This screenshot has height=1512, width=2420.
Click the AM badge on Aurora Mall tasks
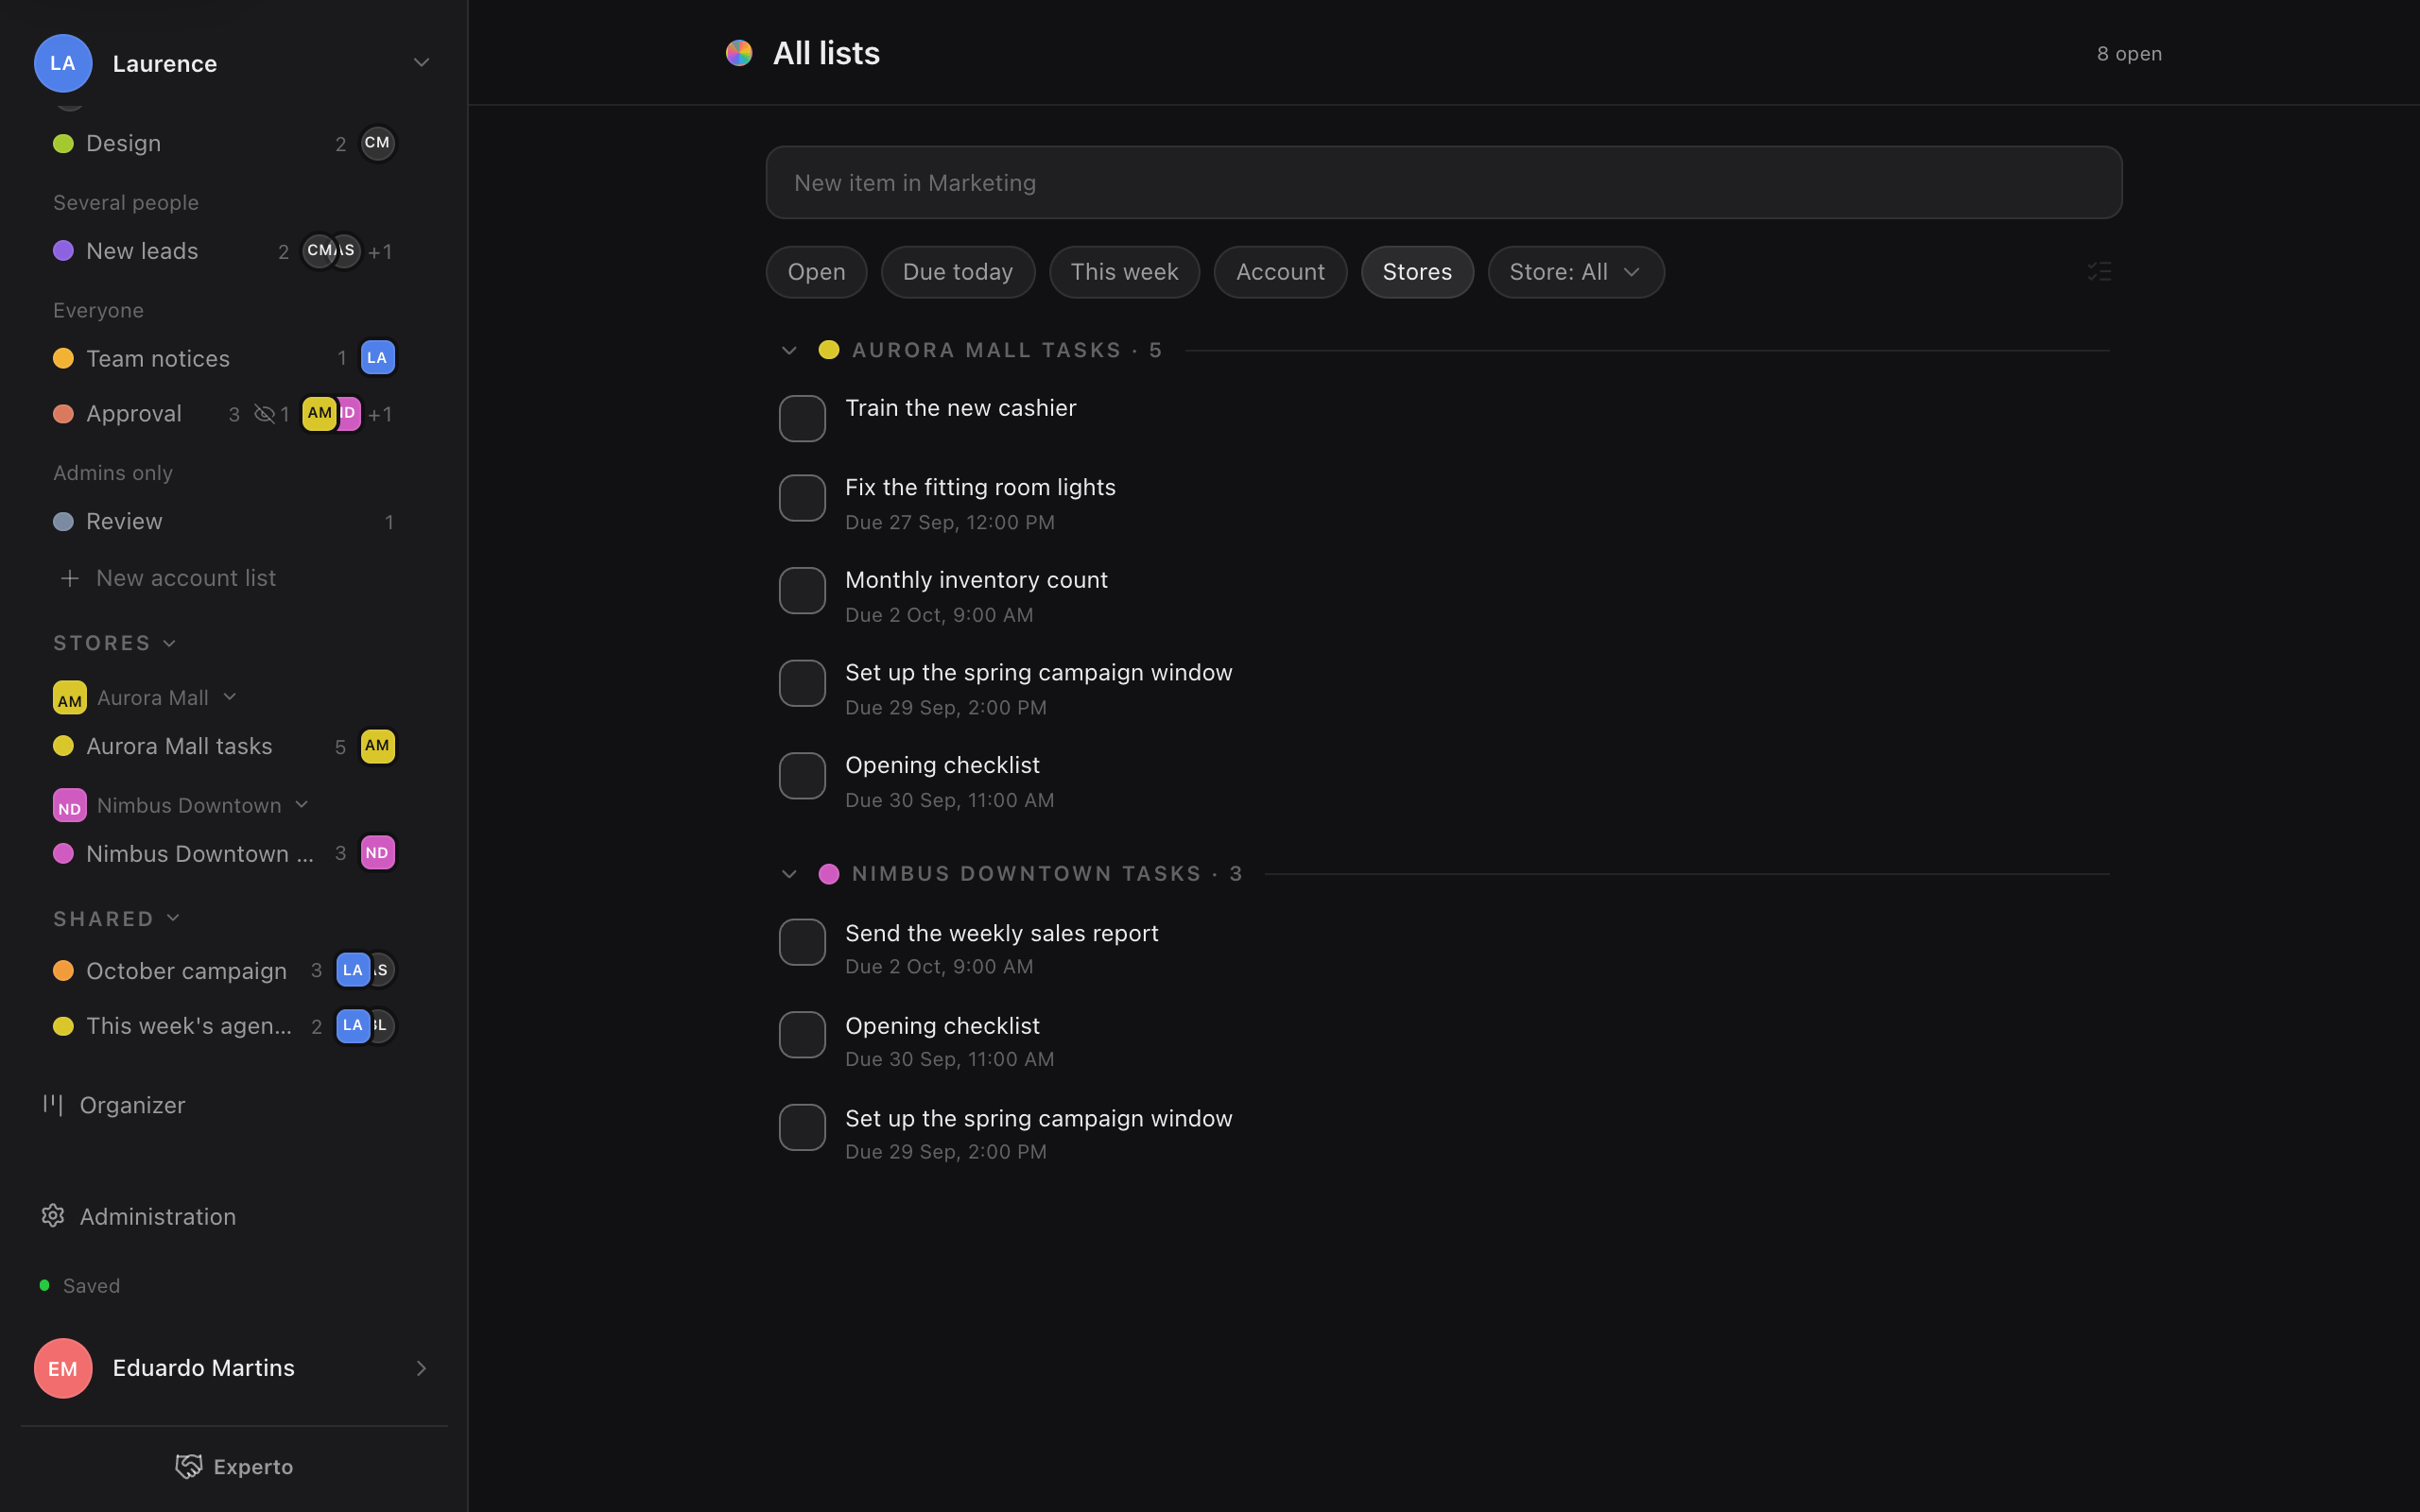pyautogui.click(x=377, y=746)
